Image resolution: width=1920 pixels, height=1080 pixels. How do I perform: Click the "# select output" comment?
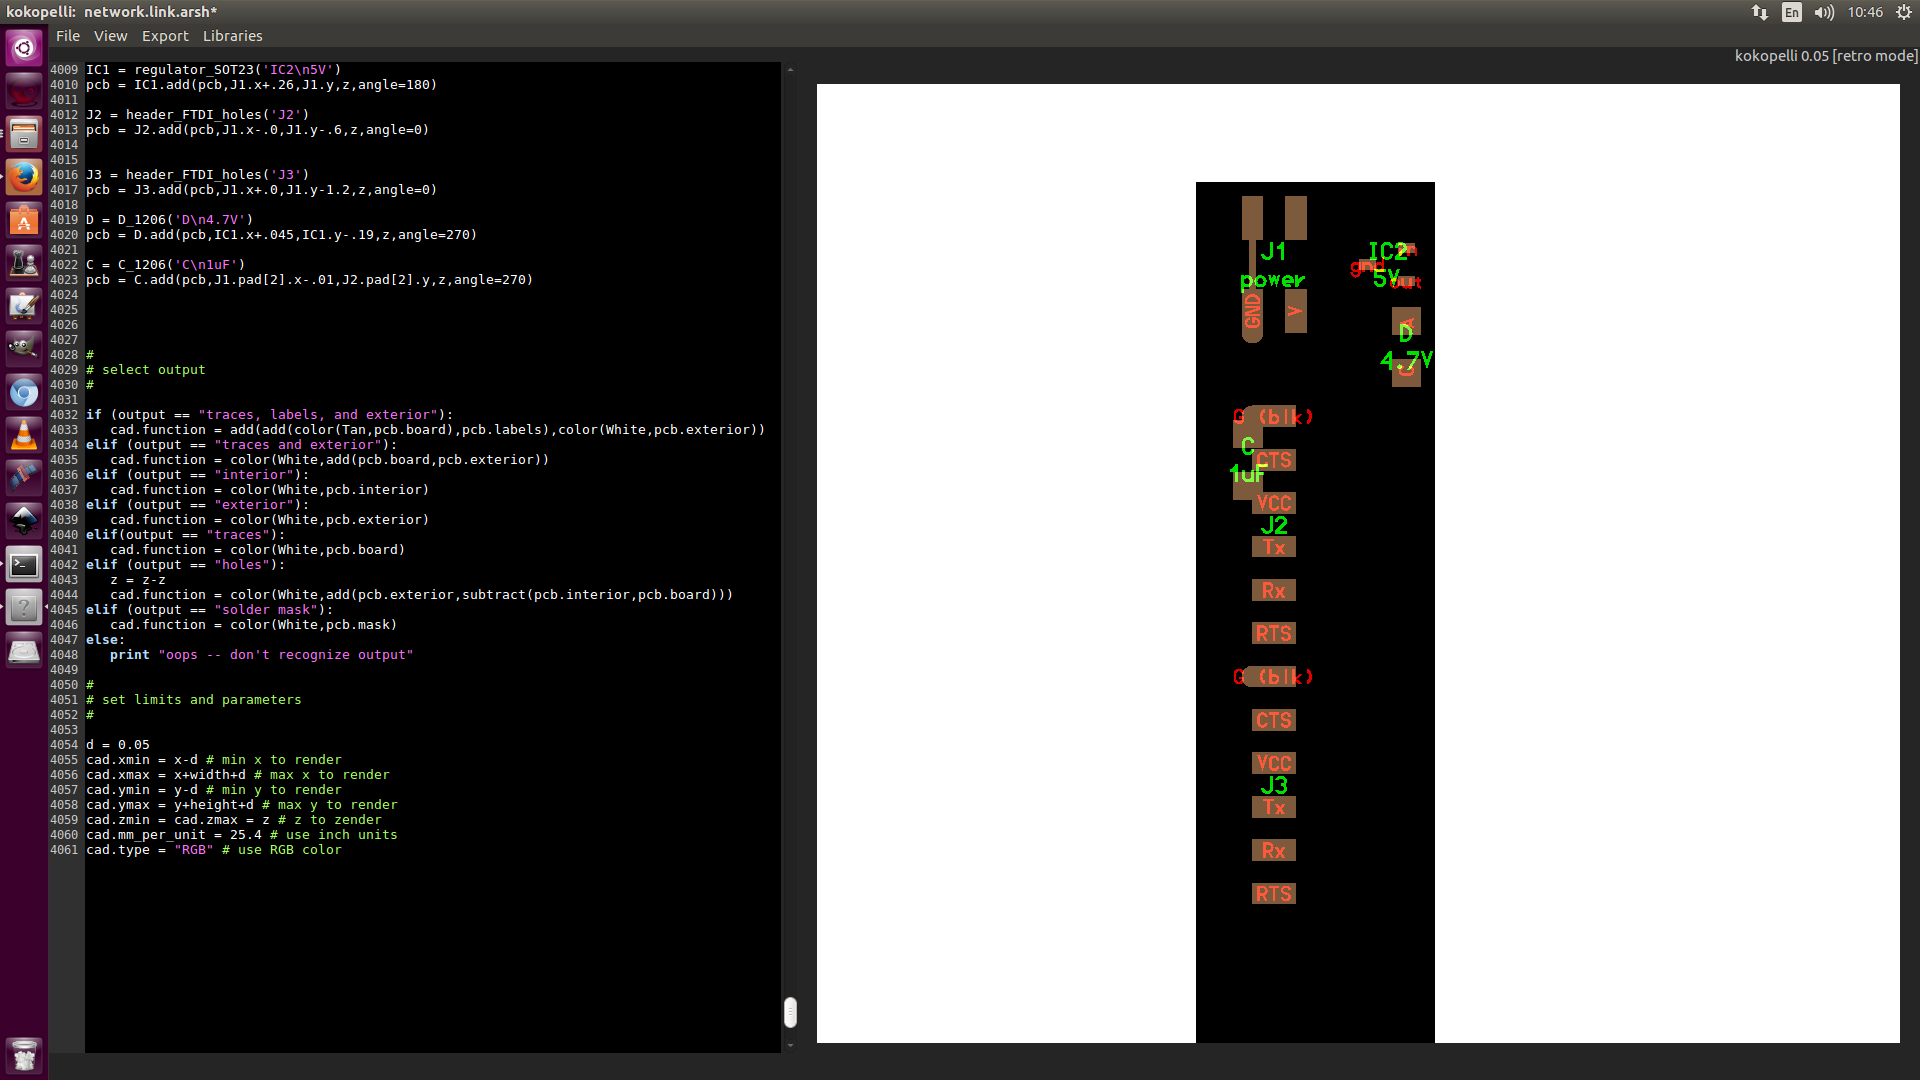[x=146, y=370]
